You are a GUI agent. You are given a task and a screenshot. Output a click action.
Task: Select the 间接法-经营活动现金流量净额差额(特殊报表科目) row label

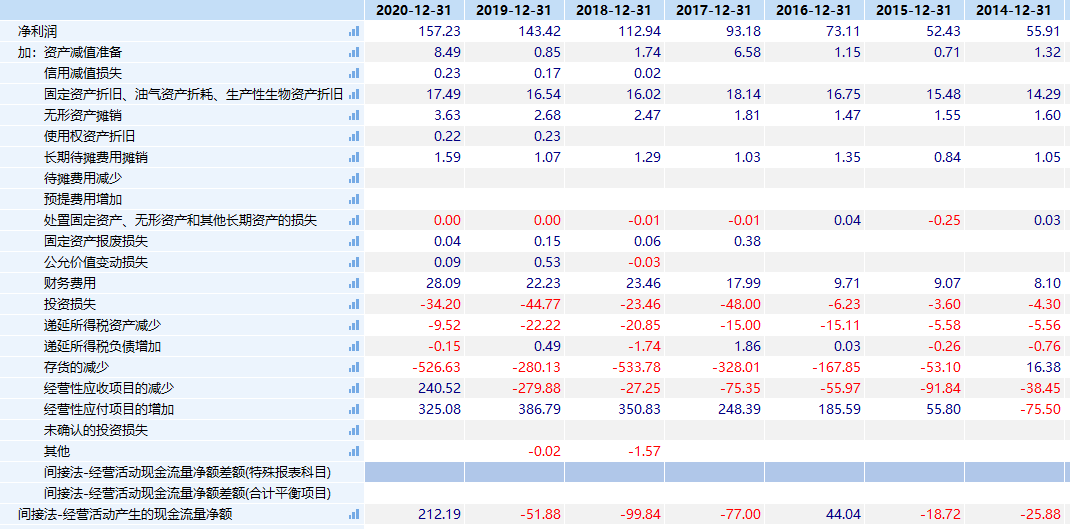[187, 472]
